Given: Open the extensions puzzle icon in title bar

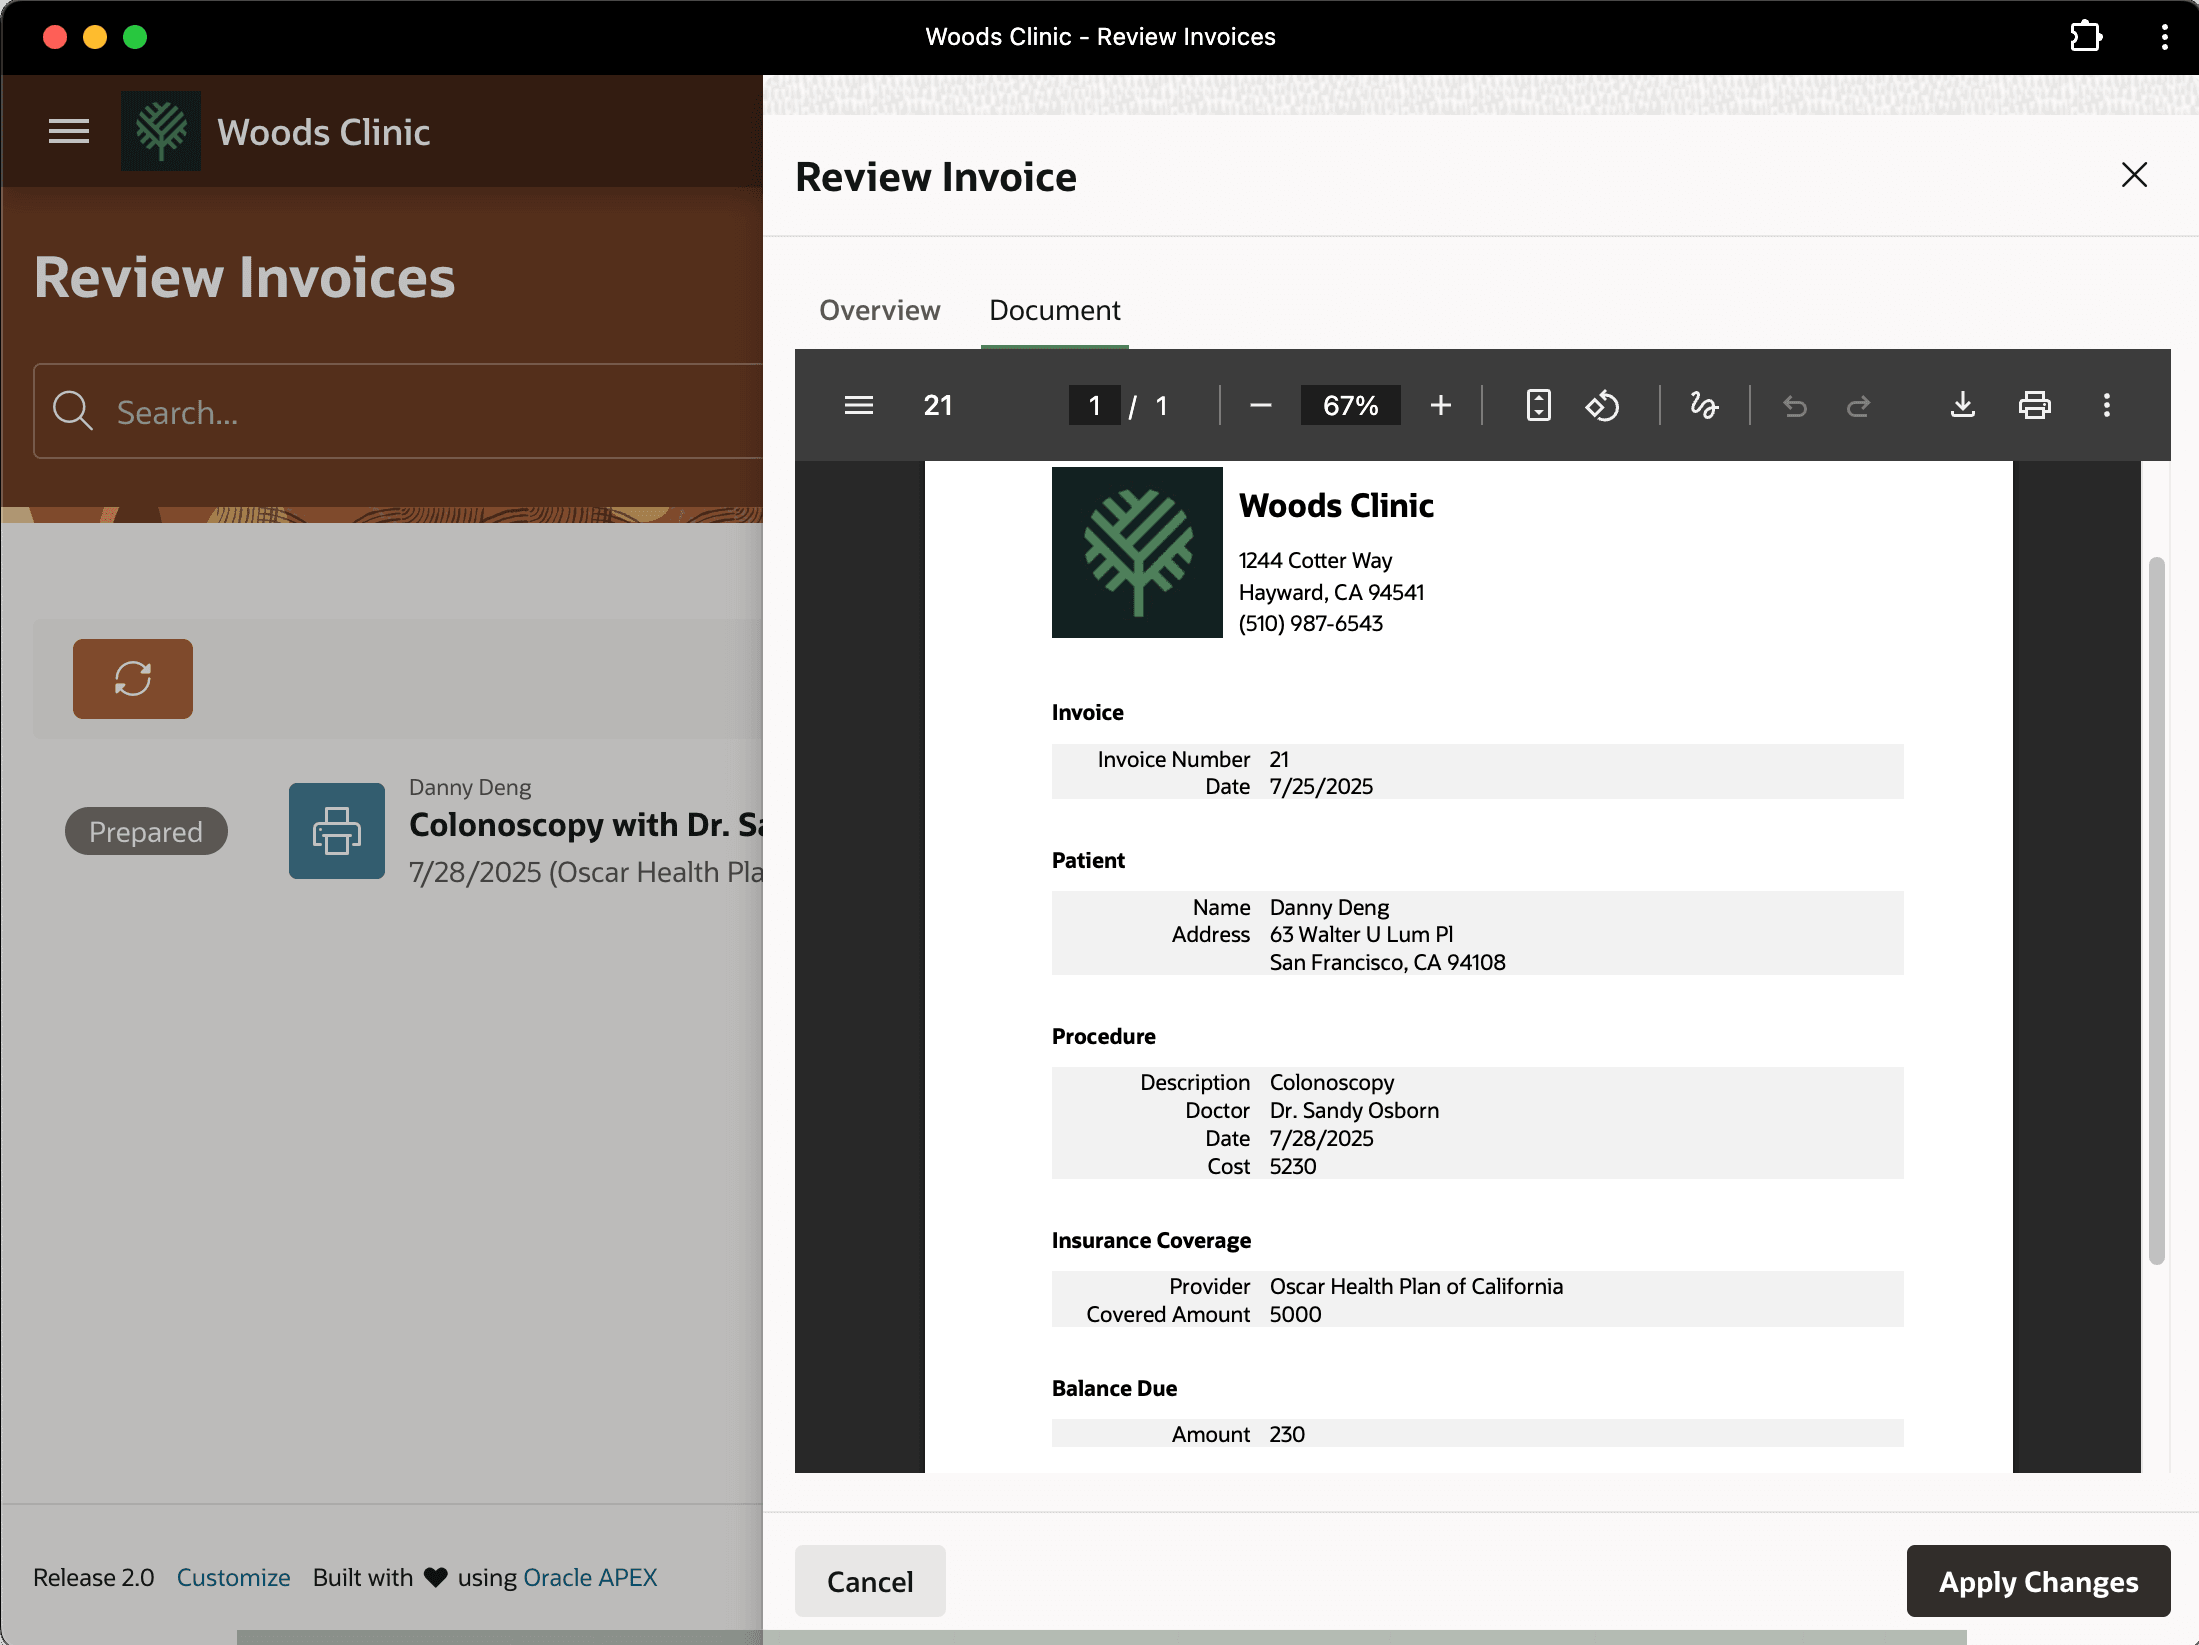Looking at the screenshot, I should (2086, 37).
